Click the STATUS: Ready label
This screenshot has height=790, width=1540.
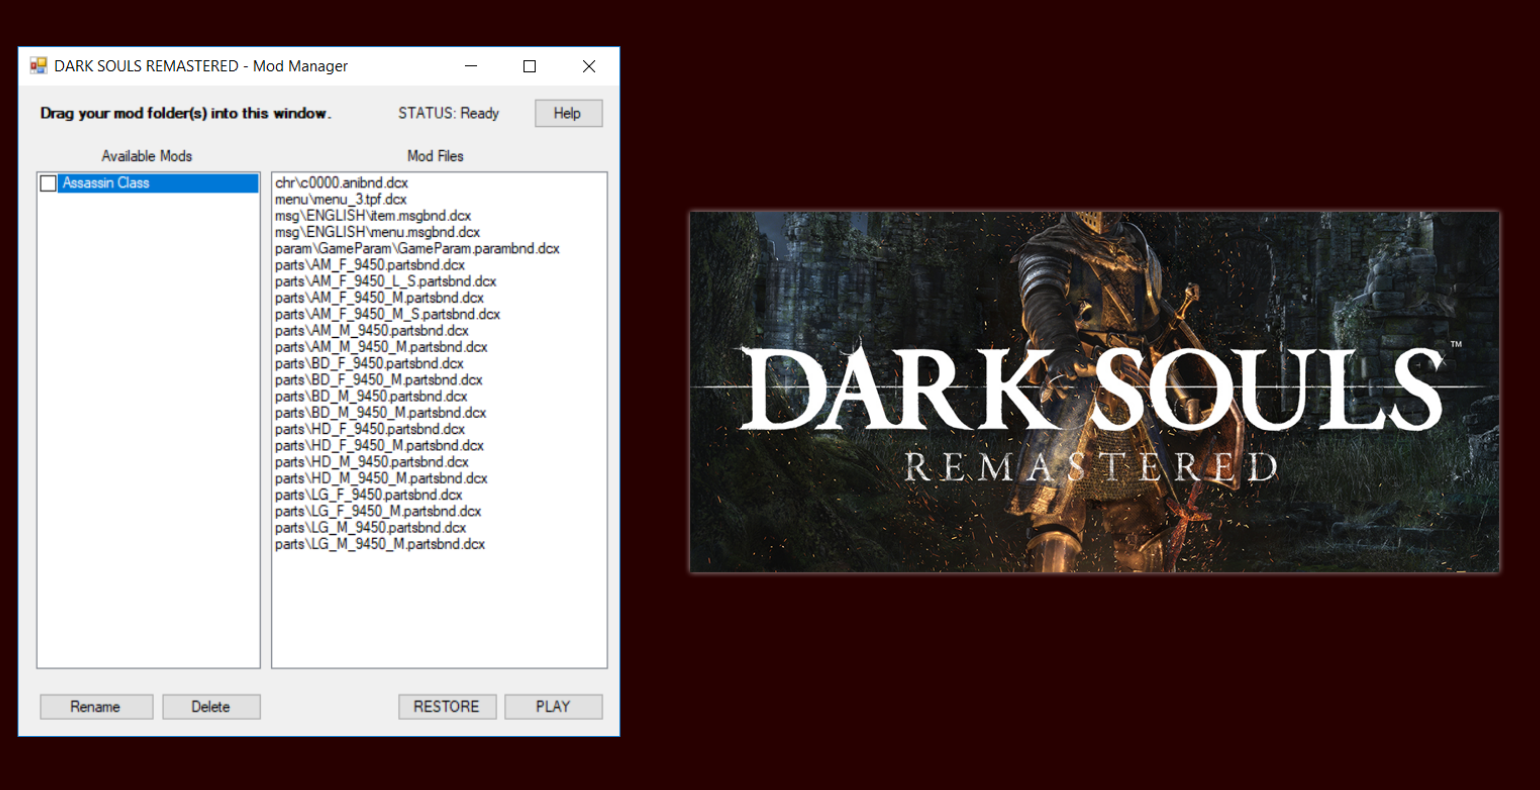click(449, 113)
